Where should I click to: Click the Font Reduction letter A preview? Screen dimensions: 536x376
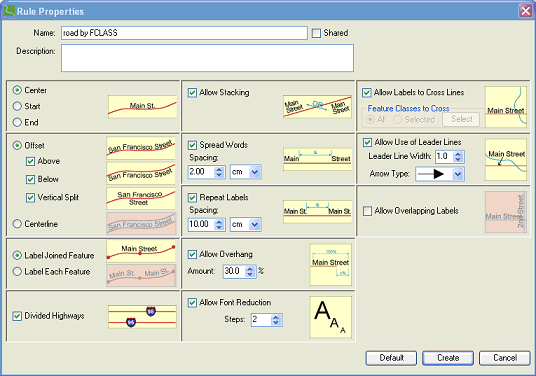coord(331,317)
